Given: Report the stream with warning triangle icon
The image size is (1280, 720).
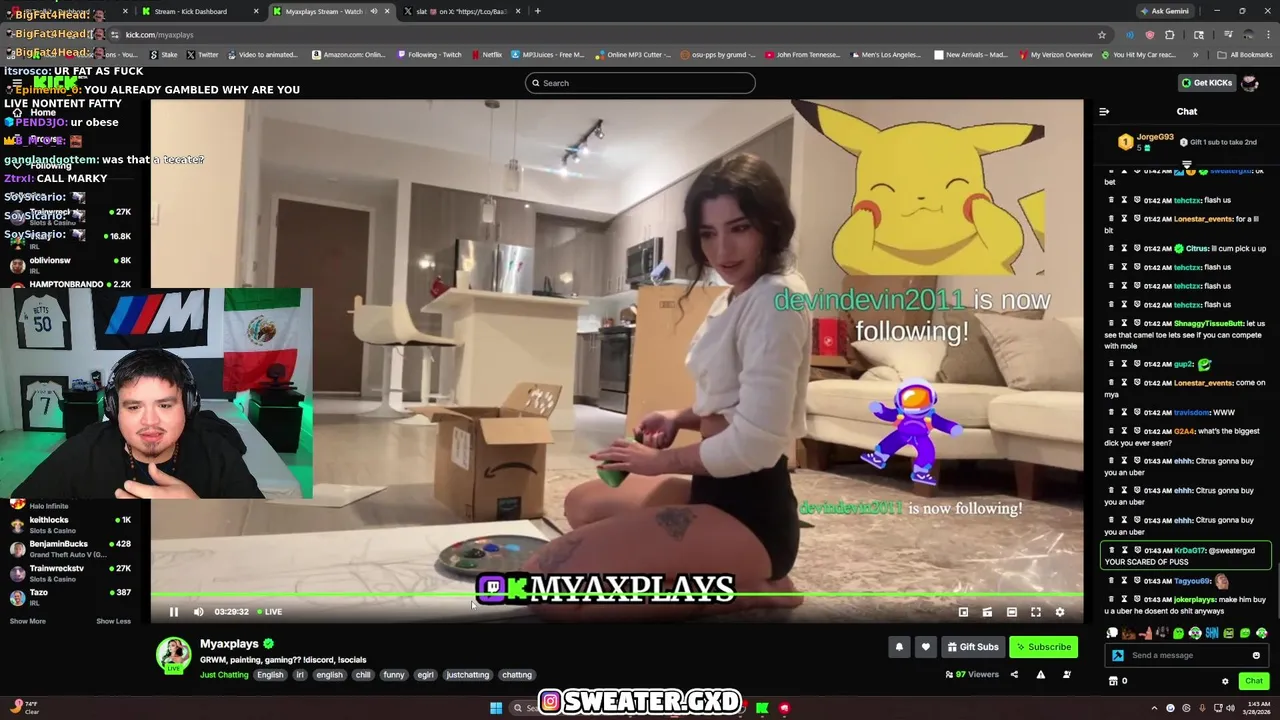Looking at the screenshot, I should tap(1040, 675).
